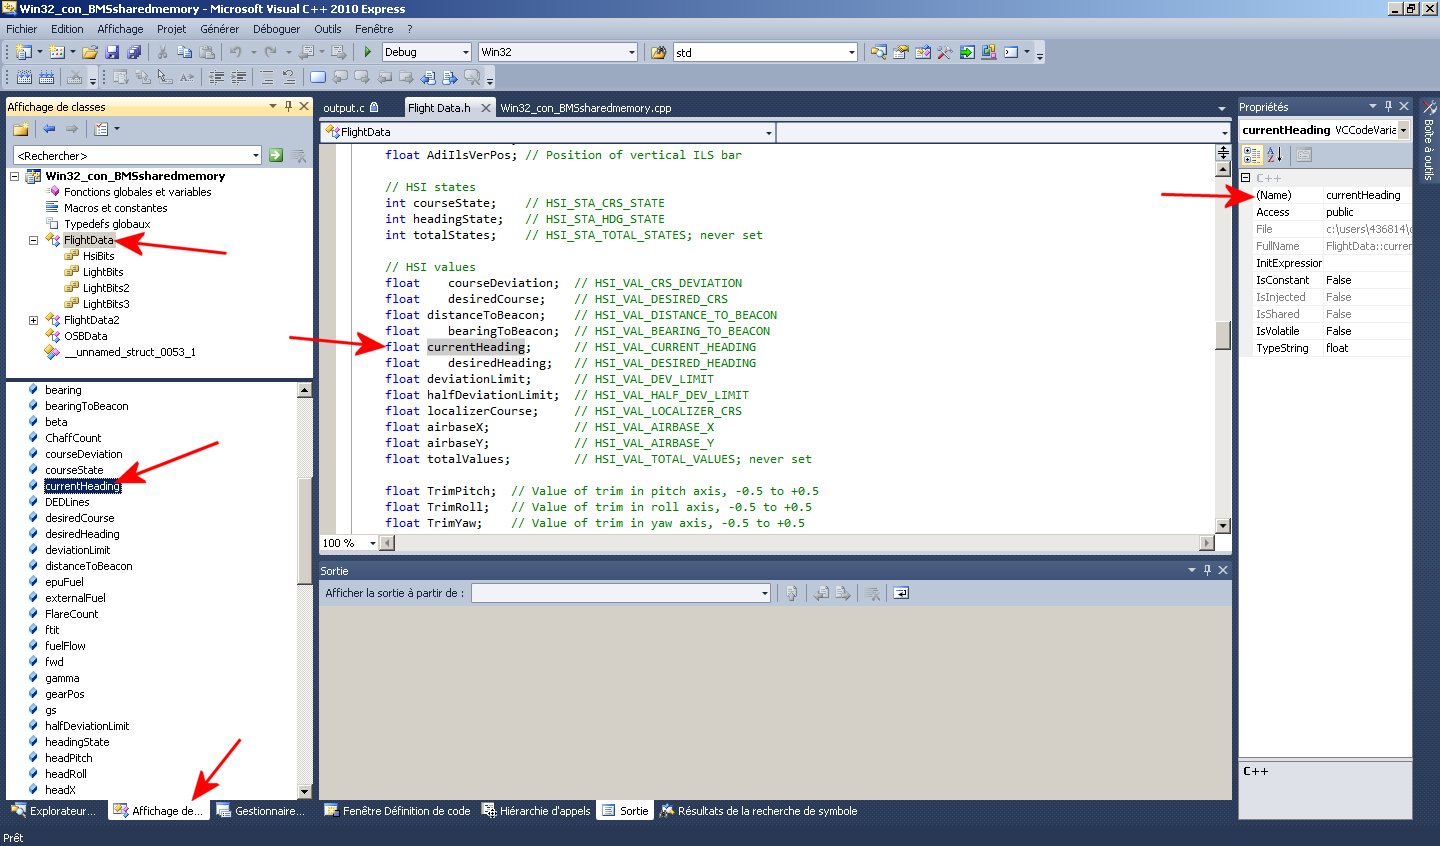Toggle a bookmark on the current line
Screen dimensions: 1440x846
tap(318, 77)
